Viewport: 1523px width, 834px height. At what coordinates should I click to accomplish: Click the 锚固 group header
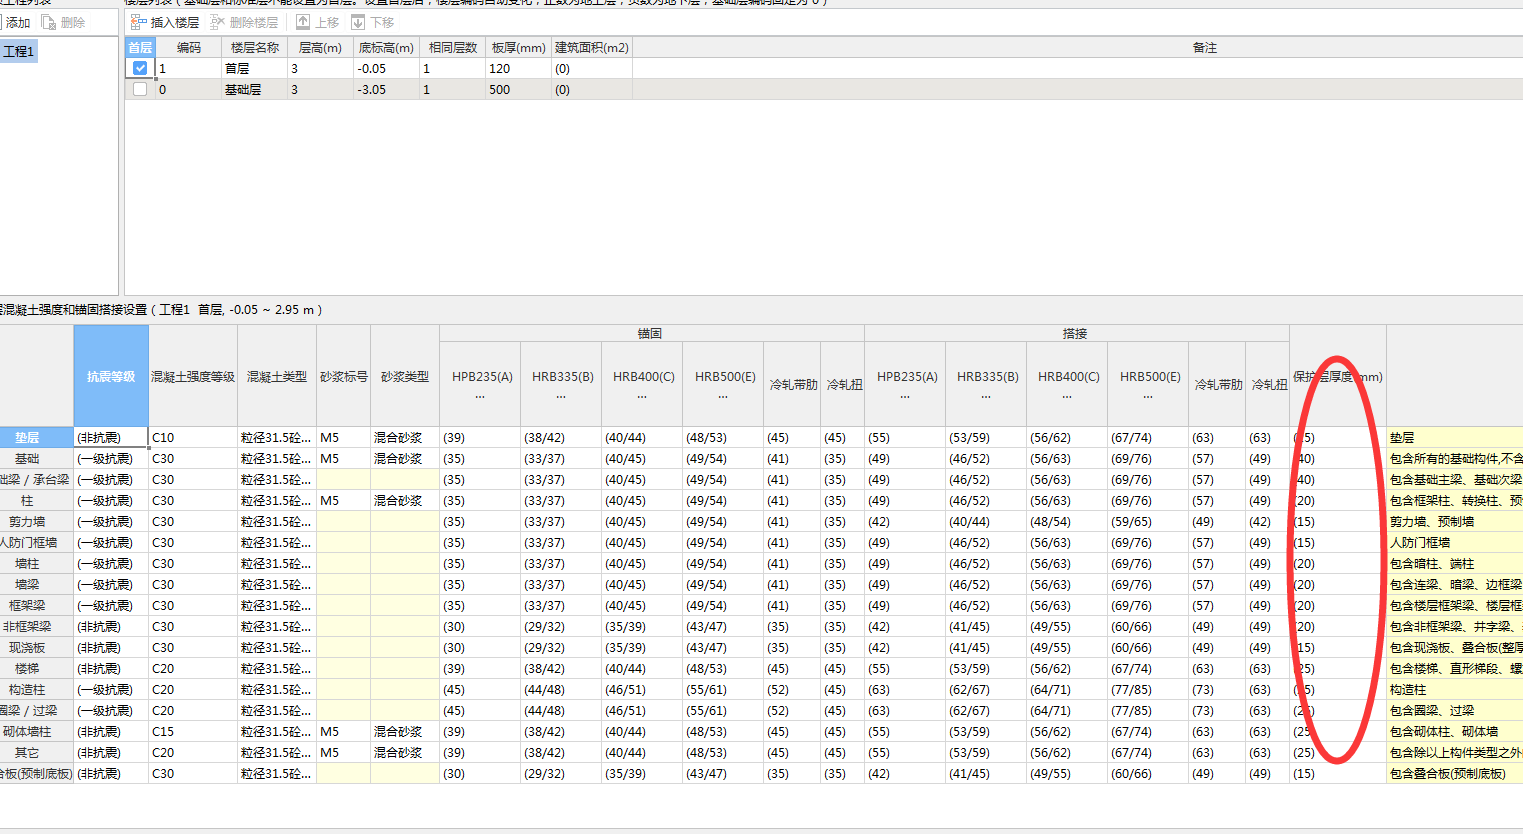(x=651, y=333)
